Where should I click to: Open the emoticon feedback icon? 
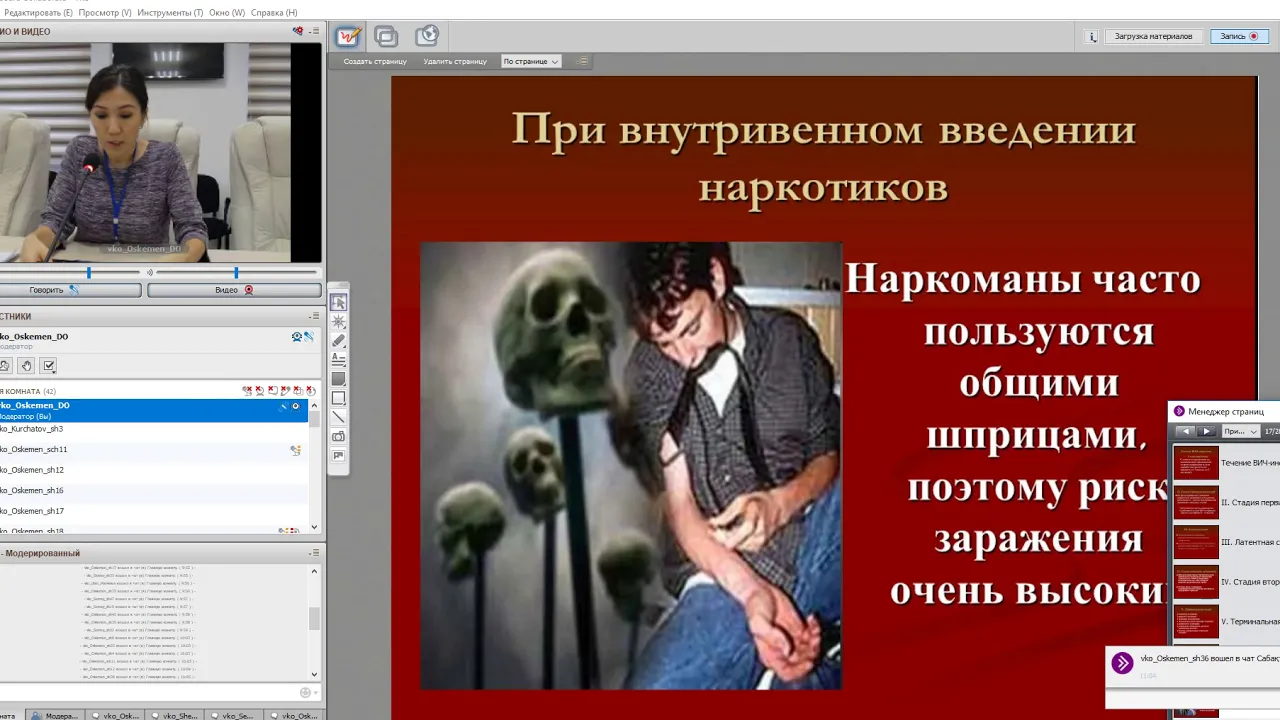(5, 366)
